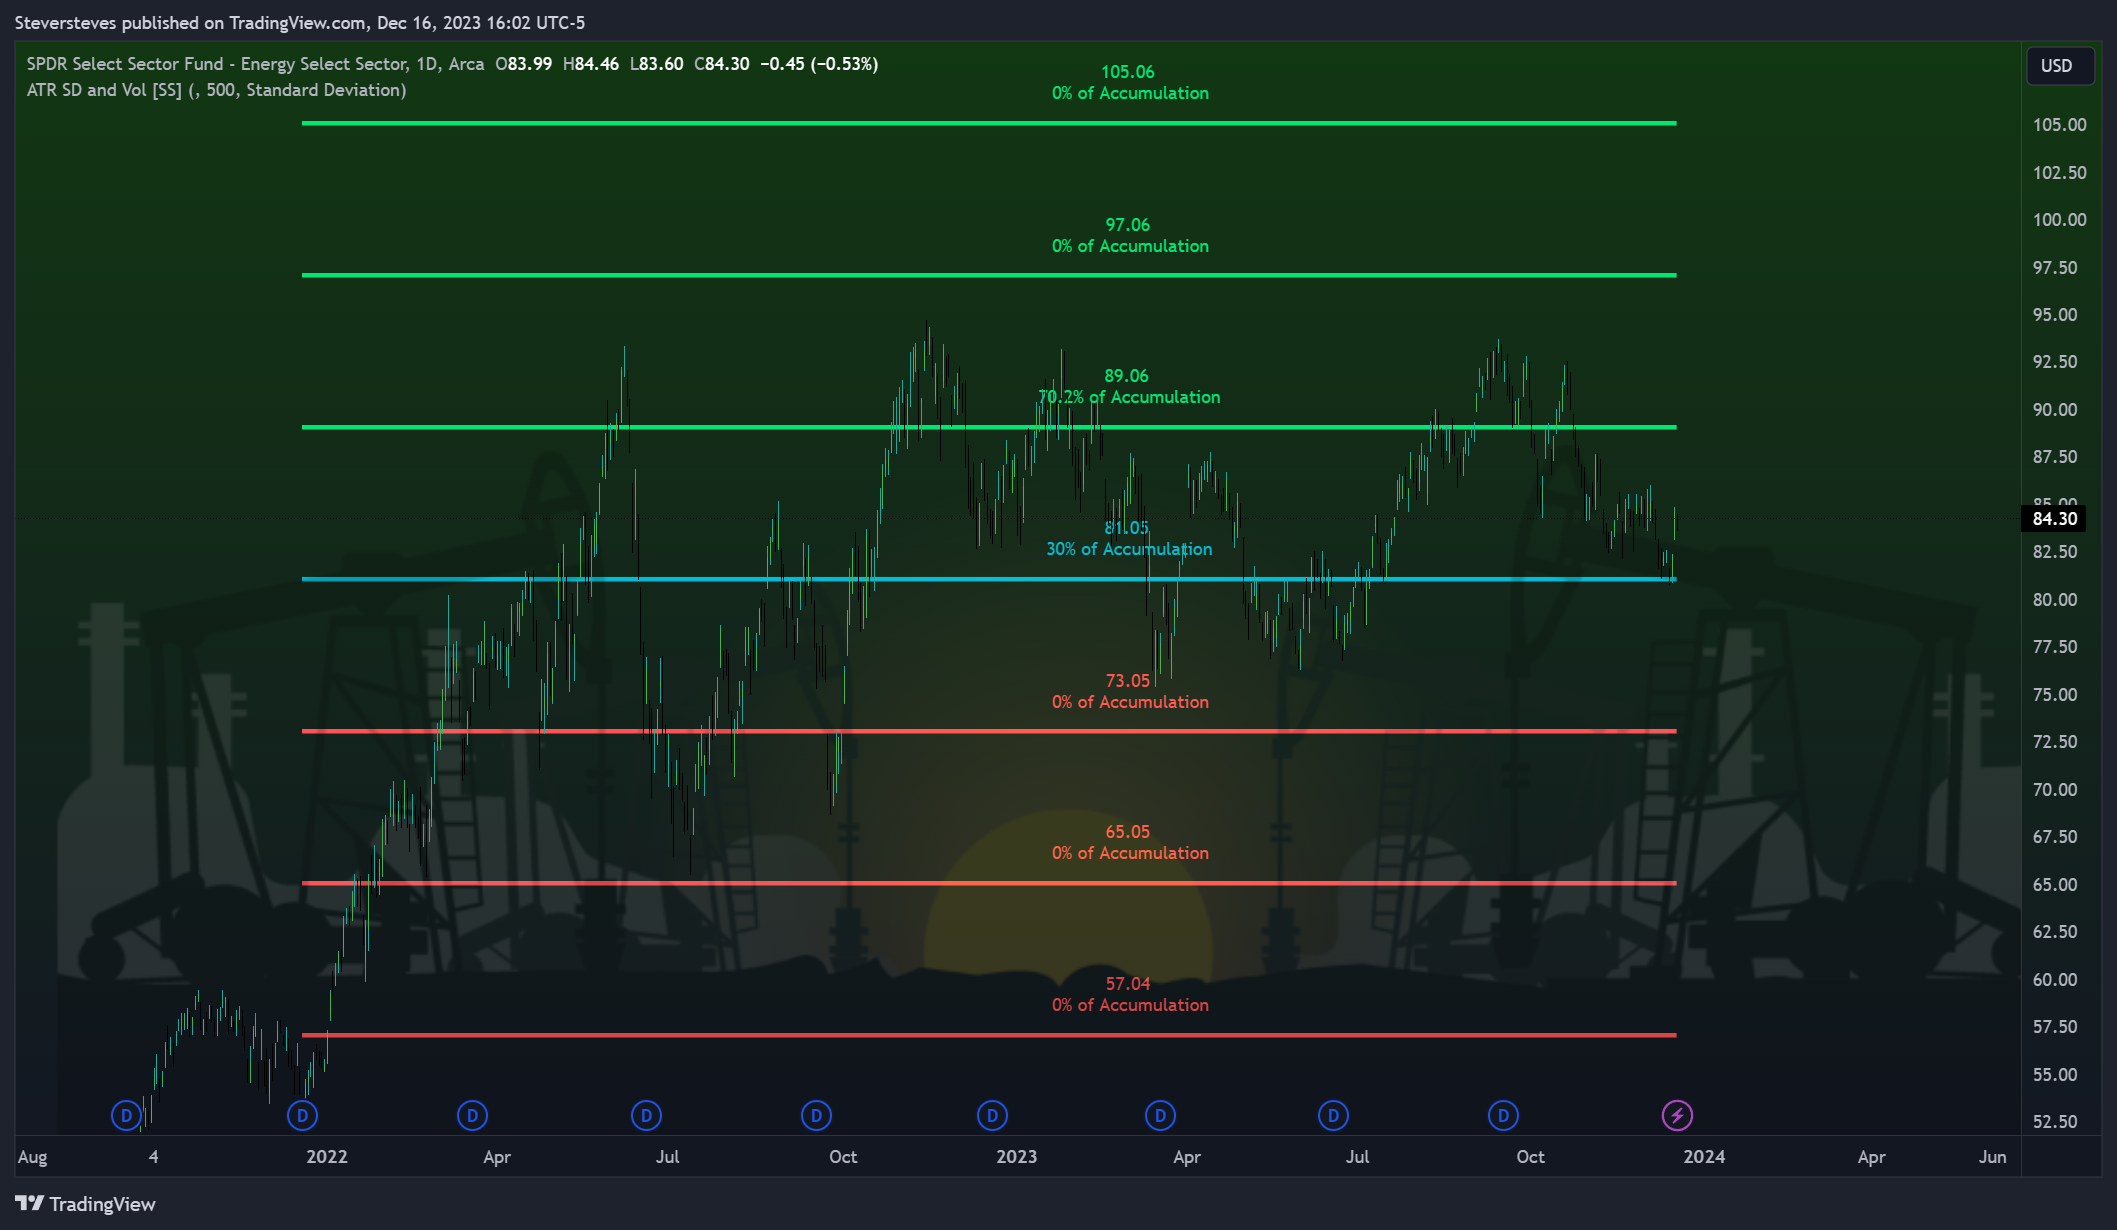Click the dividend marker left of 2022 label

coord(302,1115)
